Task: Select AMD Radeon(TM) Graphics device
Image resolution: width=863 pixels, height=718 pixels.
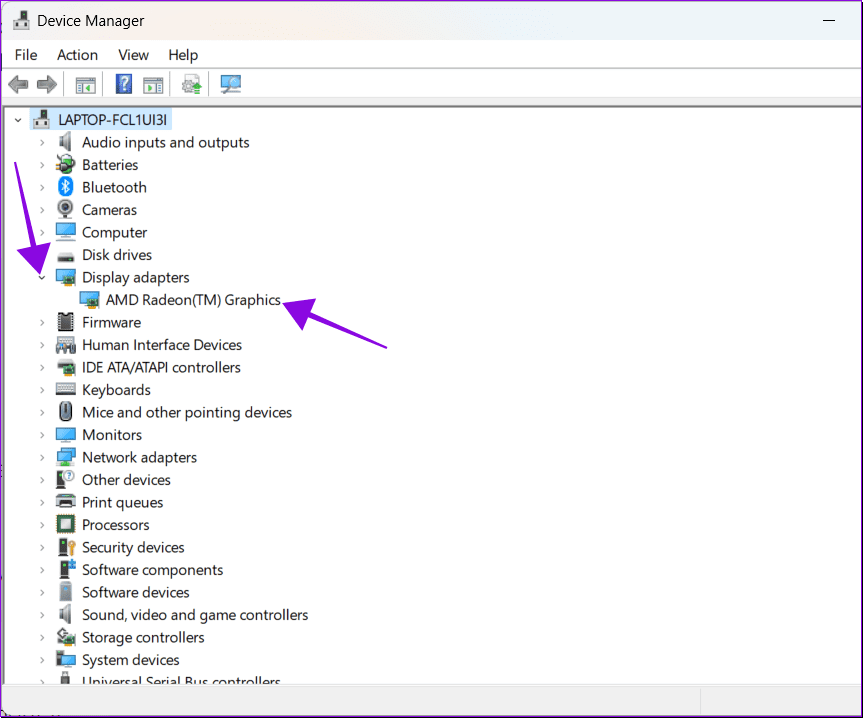Action: [x=193, y=300]
